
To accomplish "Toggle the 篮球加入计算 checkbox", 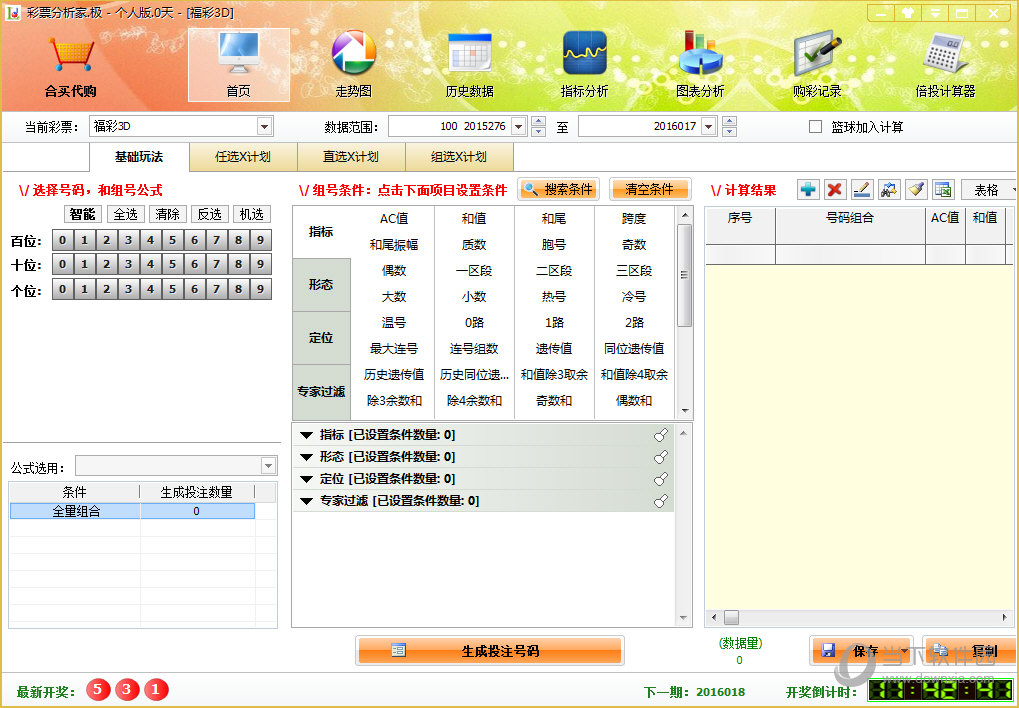I will pyautogui.click(x=816, y=127).
